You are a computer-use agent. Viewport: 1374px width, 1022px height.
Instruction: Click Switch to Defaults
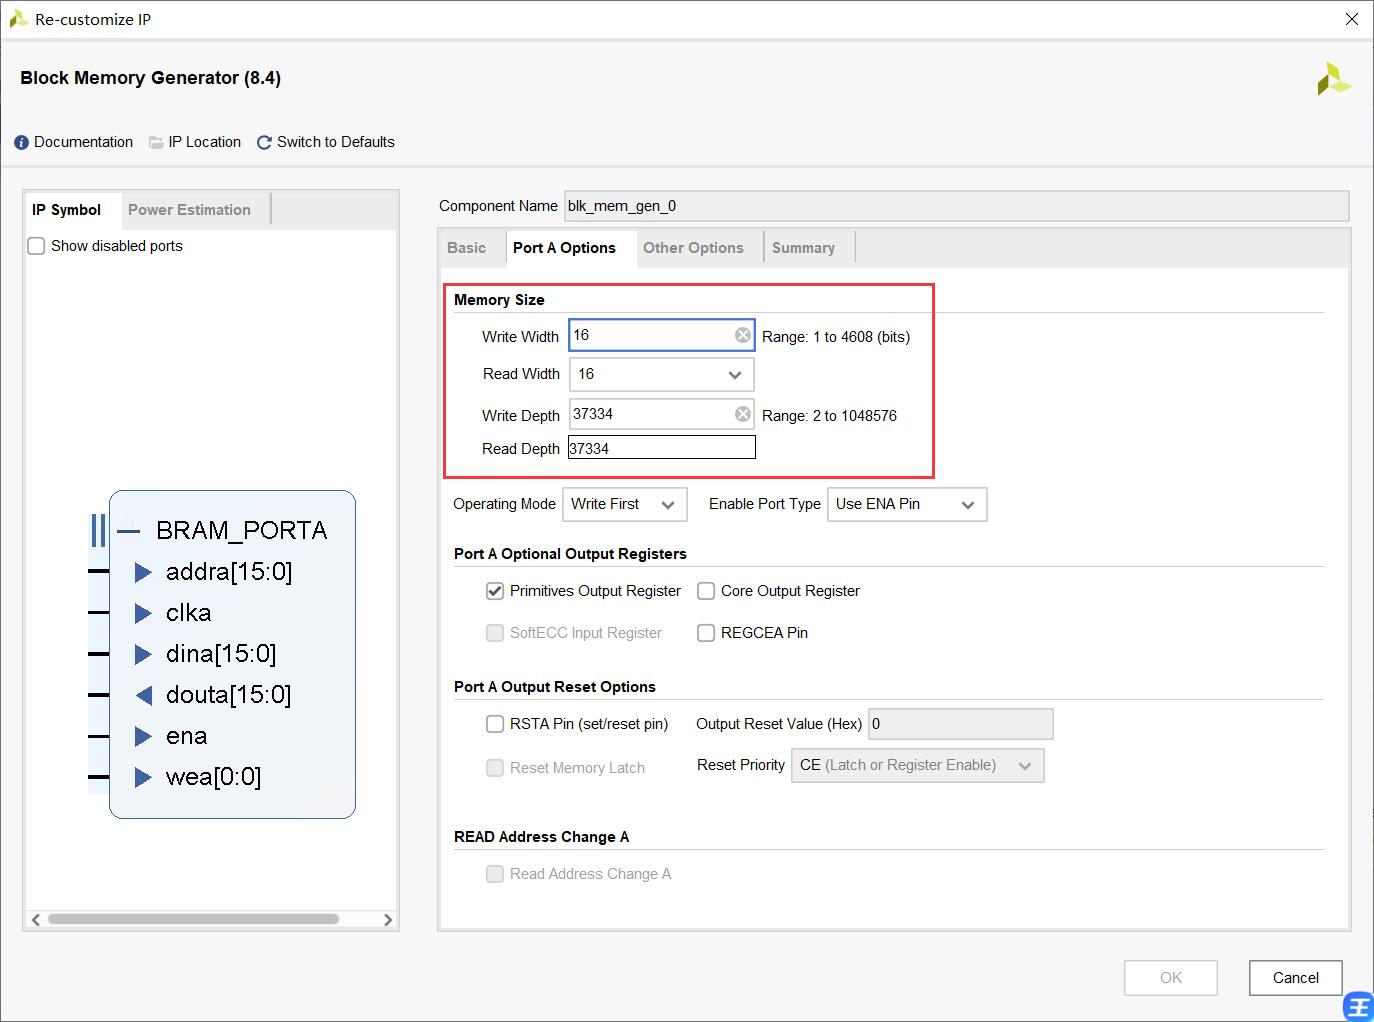(x=336, y=142)
